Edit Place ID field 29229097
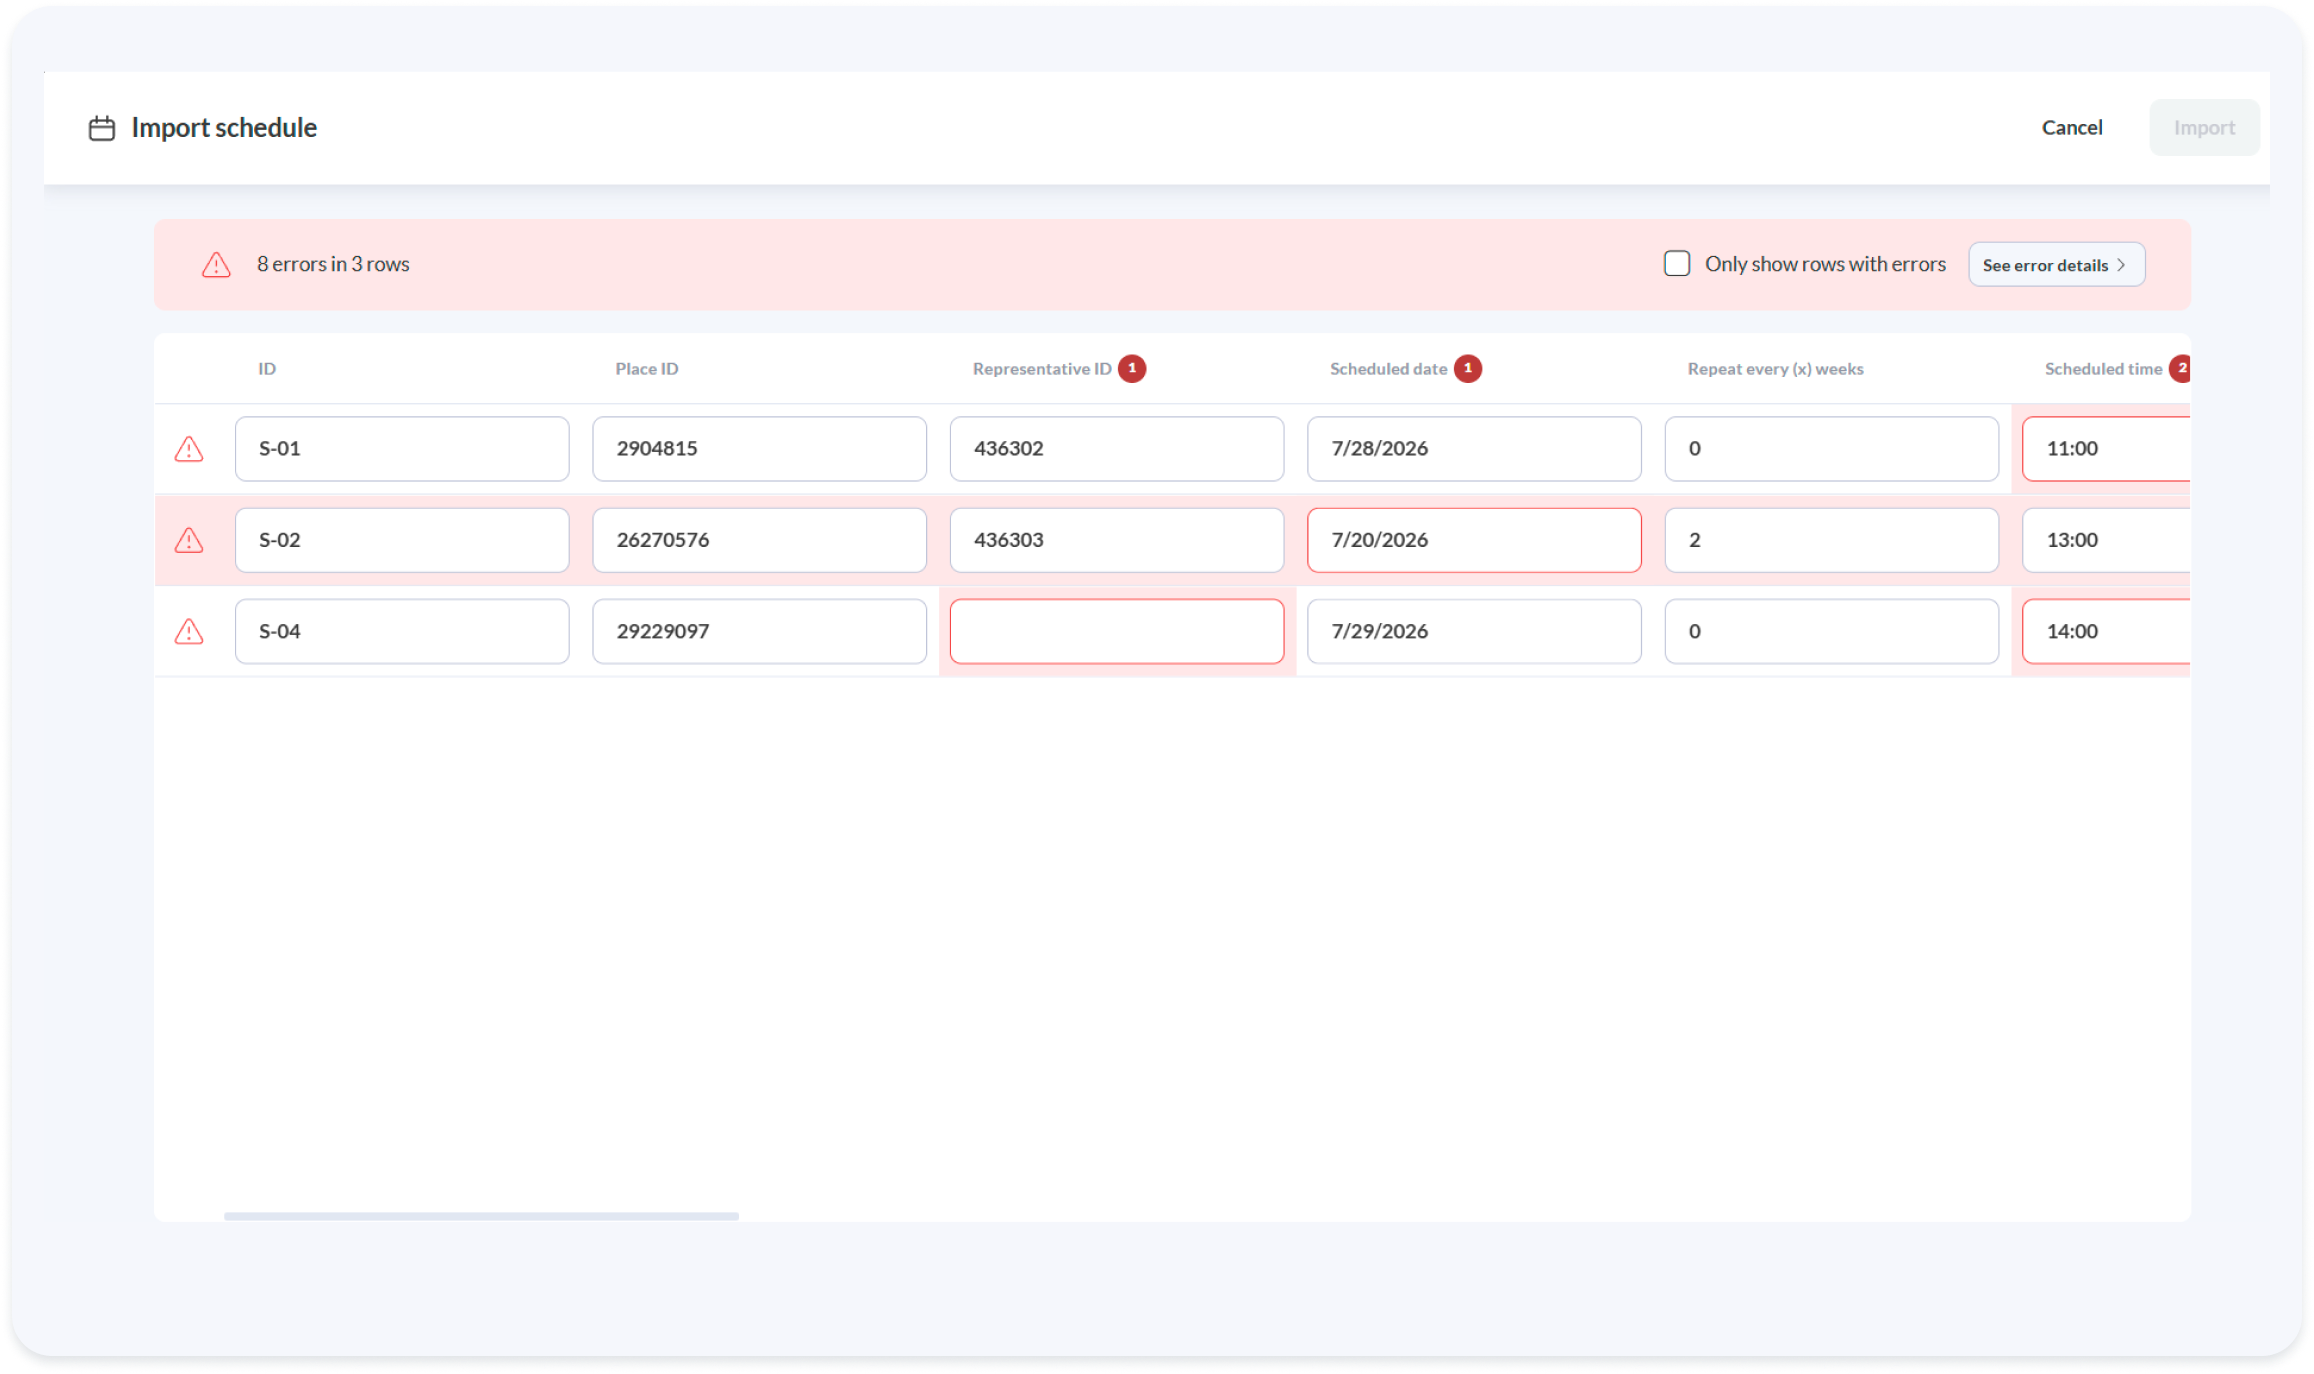 [x=759, y=631]
